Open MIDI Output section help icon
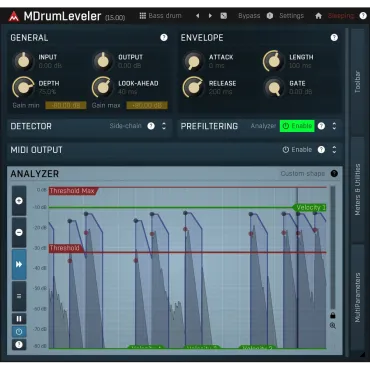The image size is (370, 370). [321, 150]
